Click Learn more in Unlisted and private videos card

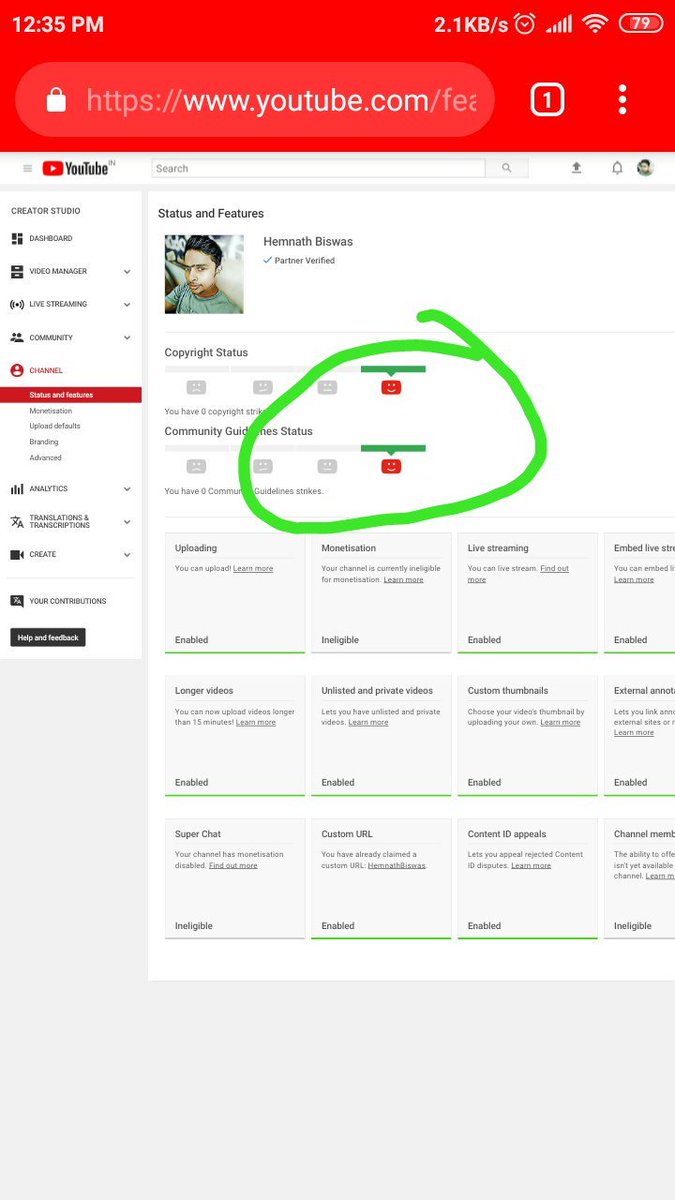click(x=368, y=722)
